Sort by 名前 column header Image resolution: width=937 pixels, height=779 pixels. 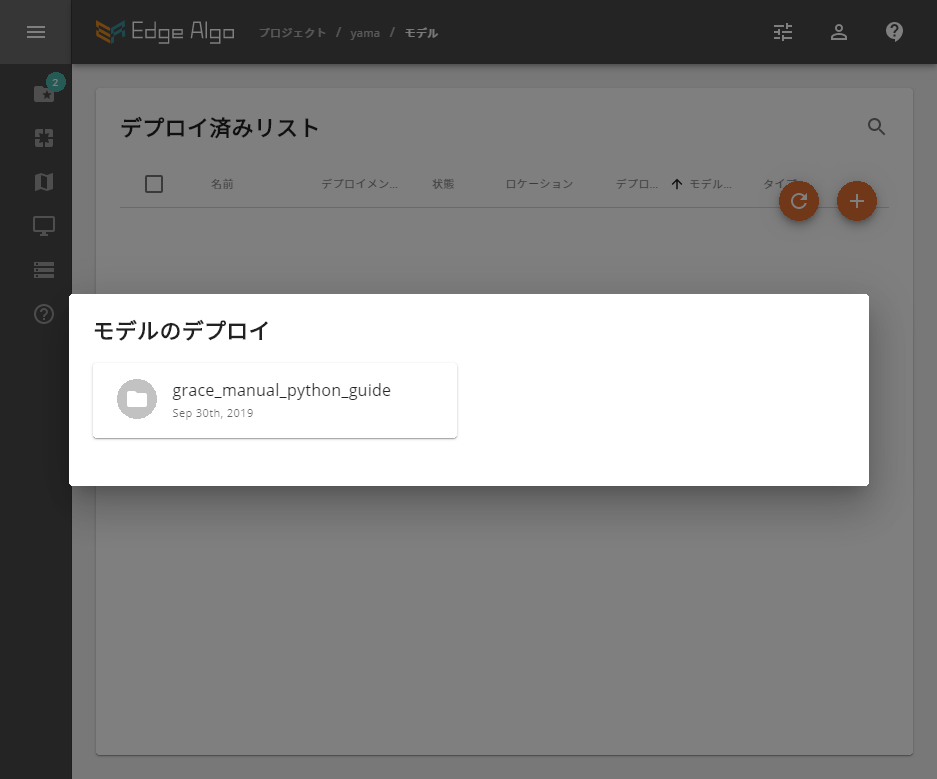point(222,184)
